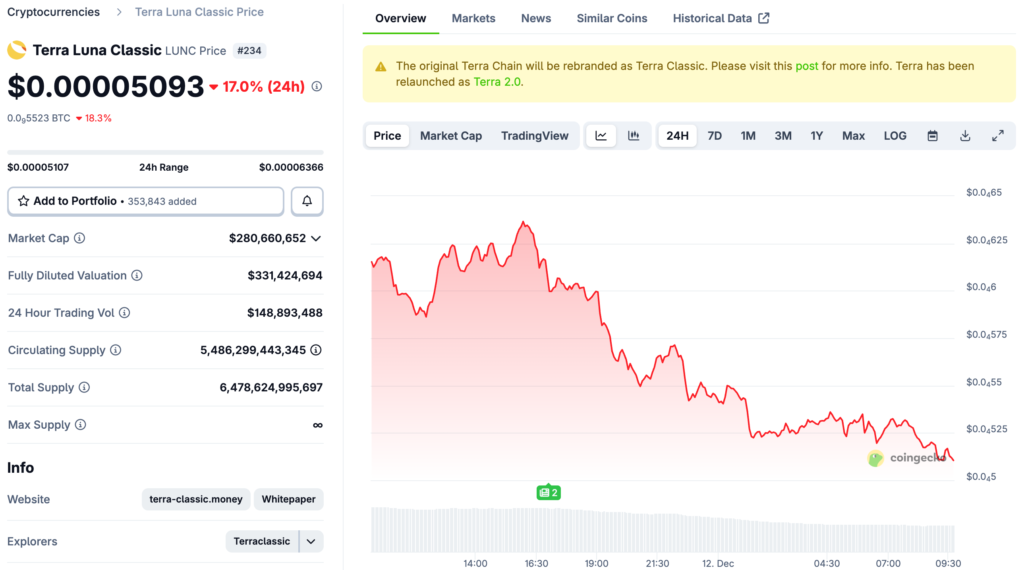
Task: Go to Historical Data tab
Action: click(720, 18)
